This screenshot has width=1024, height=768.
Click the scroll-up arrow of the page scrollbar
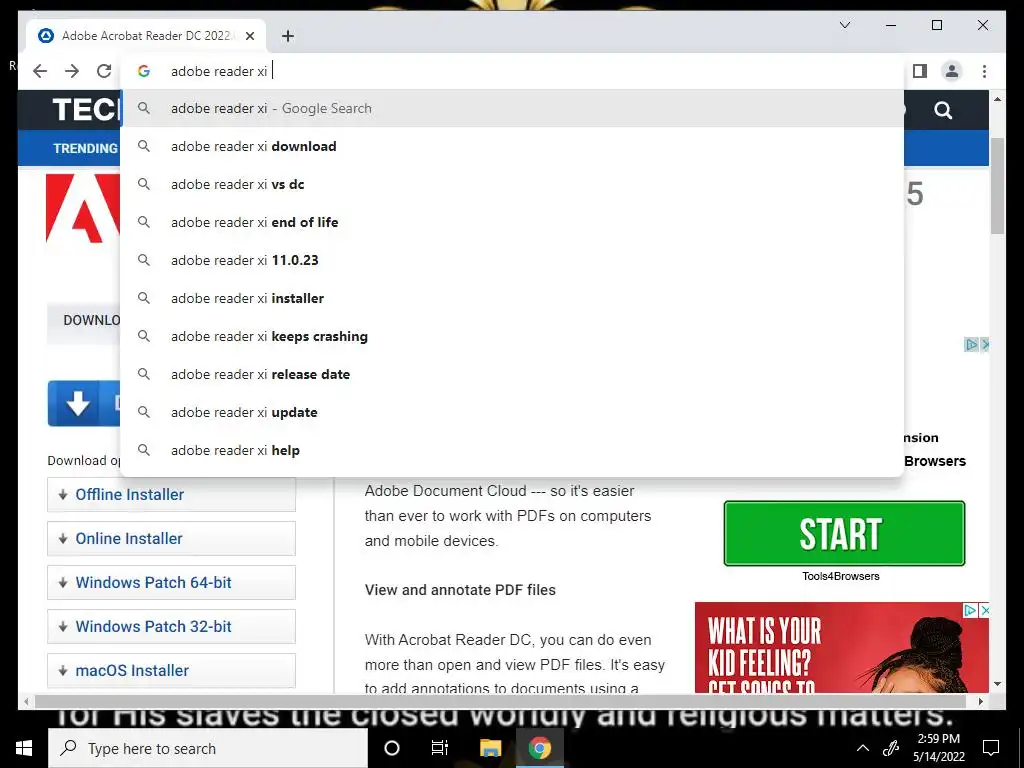pos(997,99)
